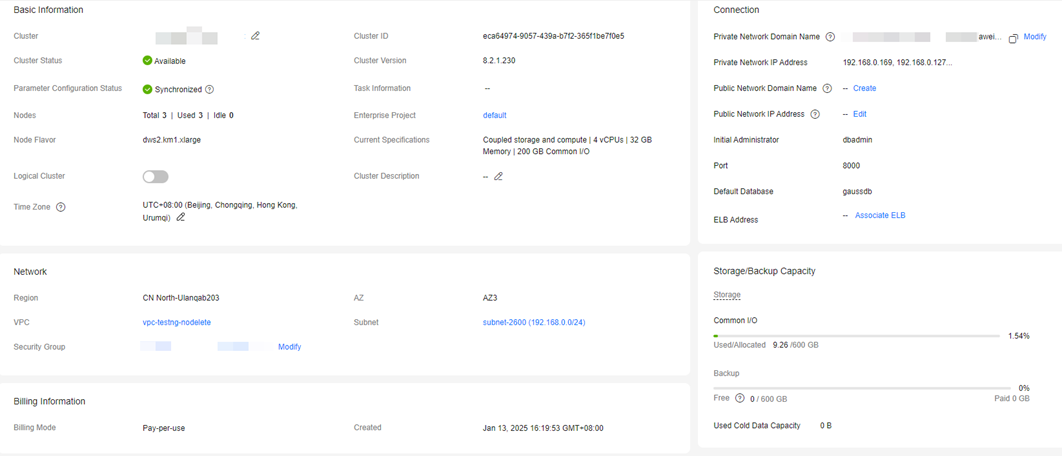Image resolution: width=1062 pixels, height=456 pixels.
Task: Click the Basic Information section heading
Action: (49, 10)
